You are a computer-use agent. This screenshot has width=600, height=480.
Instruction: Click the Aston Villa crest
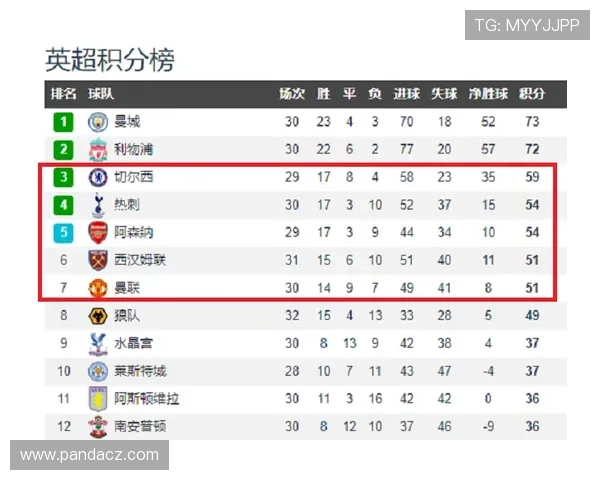(x=98, y=398)
